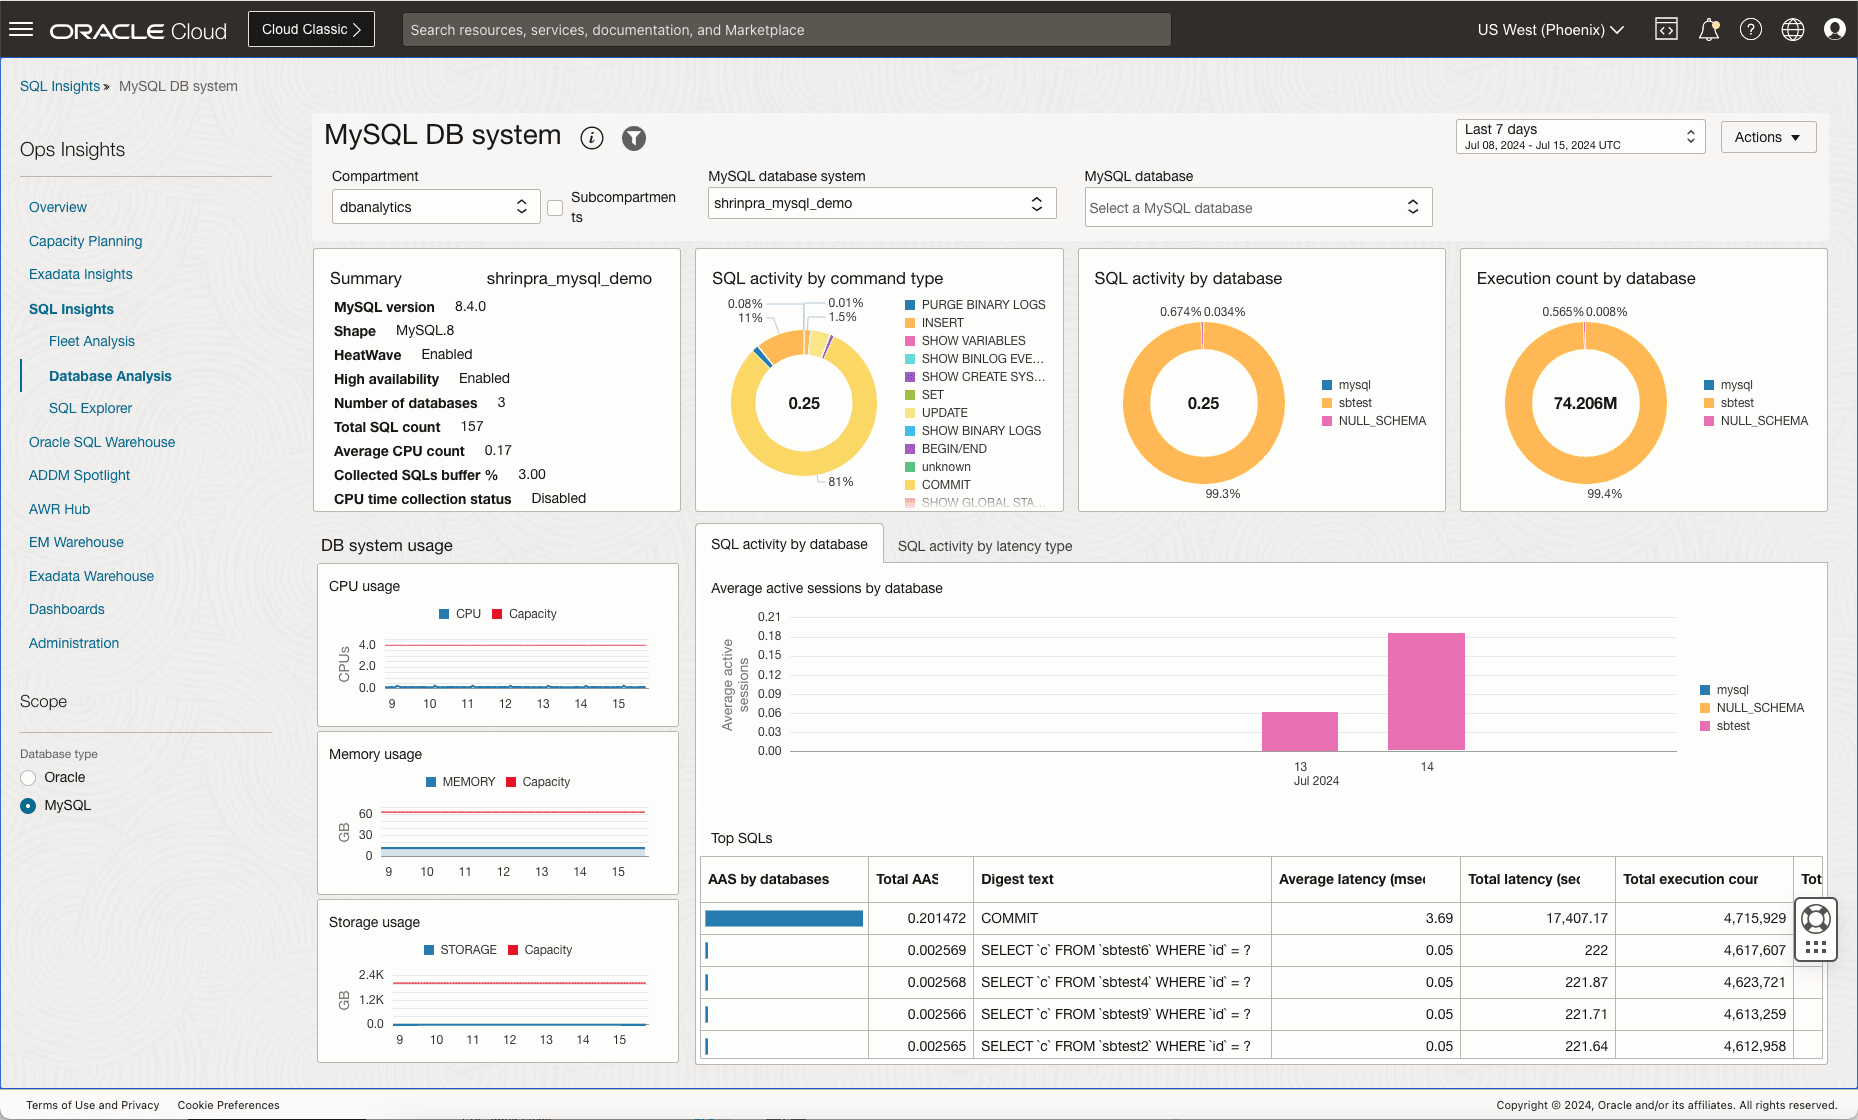Image resolution: width=1858 pixels, height=1120 pixels.
Task: Change the Last 7 days time range selector
Action: click(x=1579, y=136)
